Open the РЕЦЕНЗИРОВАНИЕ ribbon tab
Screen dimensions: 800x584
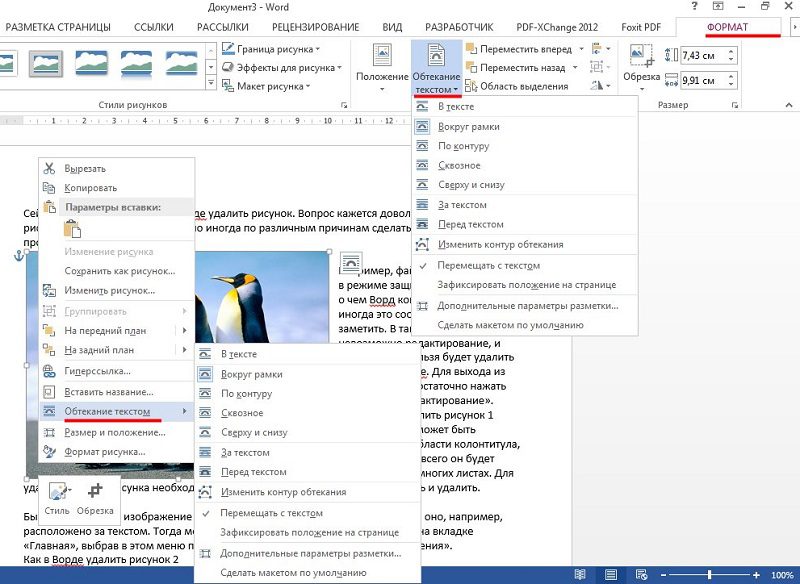[x=315, y=27]
